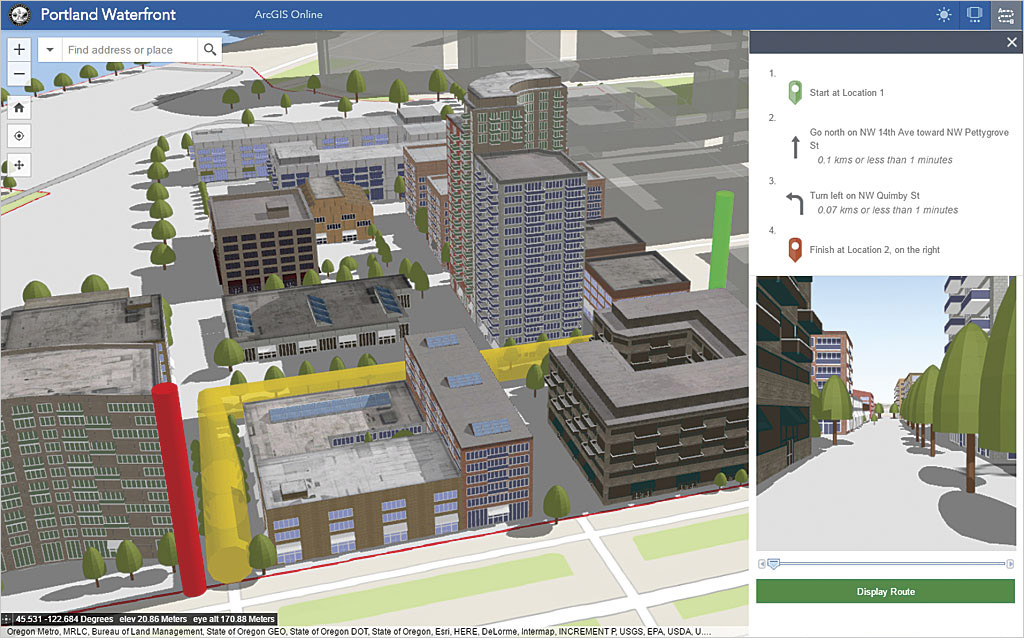Select the red Finish location pin
The image size is (1024, 638).
(795, 250)
